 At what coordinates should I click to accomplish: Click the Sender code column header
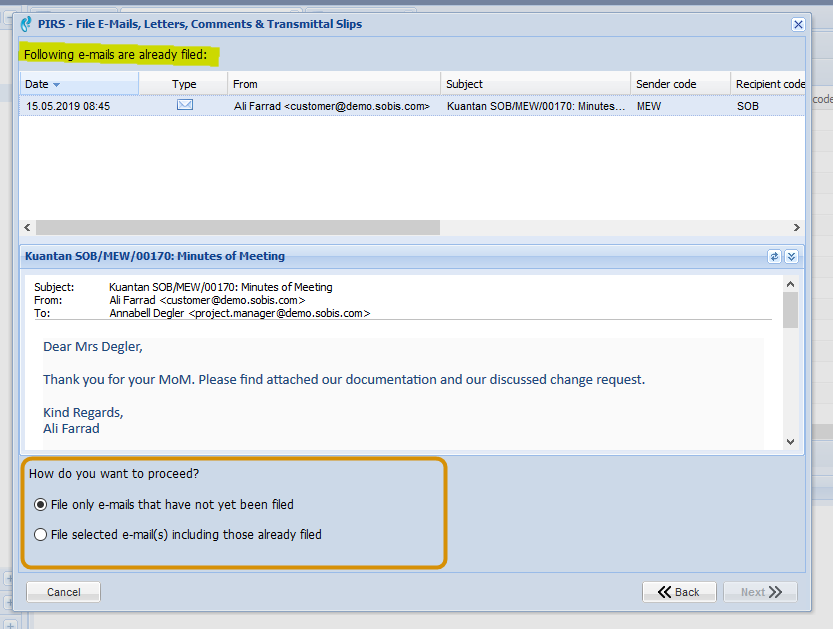(678, 84)
